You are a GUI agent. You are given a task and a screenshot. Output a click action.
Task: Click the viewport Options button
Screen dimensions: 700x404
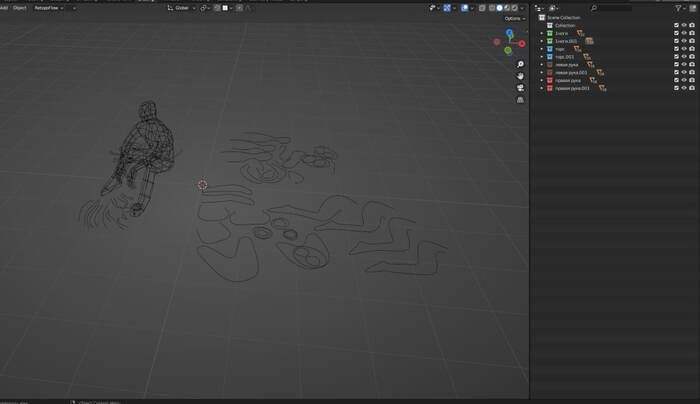coord(514,19)
